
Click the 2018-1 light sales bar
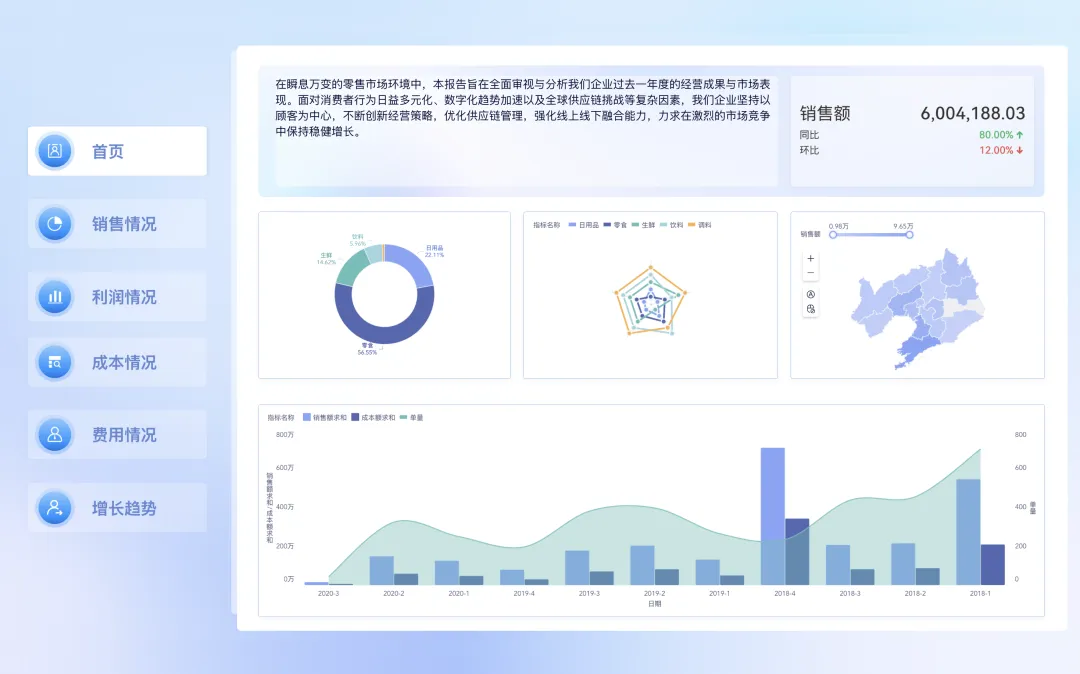[968, 532]
